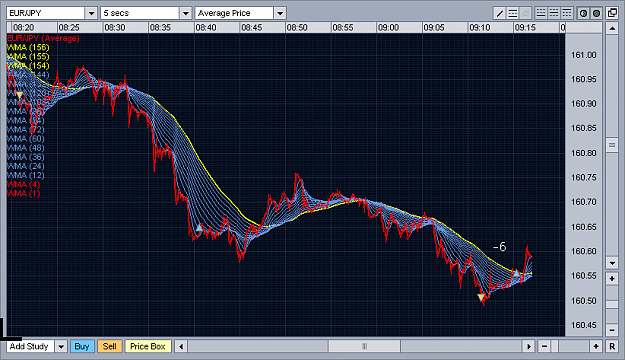Click blue buy triangle marker near 08:40

pyautogui.click(x=199, y=228)
